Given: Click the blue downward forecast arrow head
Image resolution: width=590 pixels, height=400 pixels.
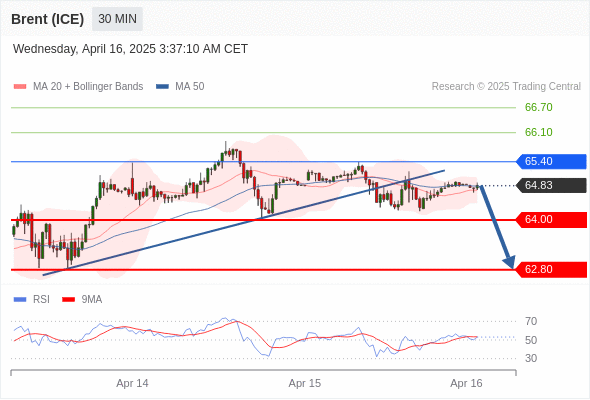Looking at the screenshot, I should point(509,262).
